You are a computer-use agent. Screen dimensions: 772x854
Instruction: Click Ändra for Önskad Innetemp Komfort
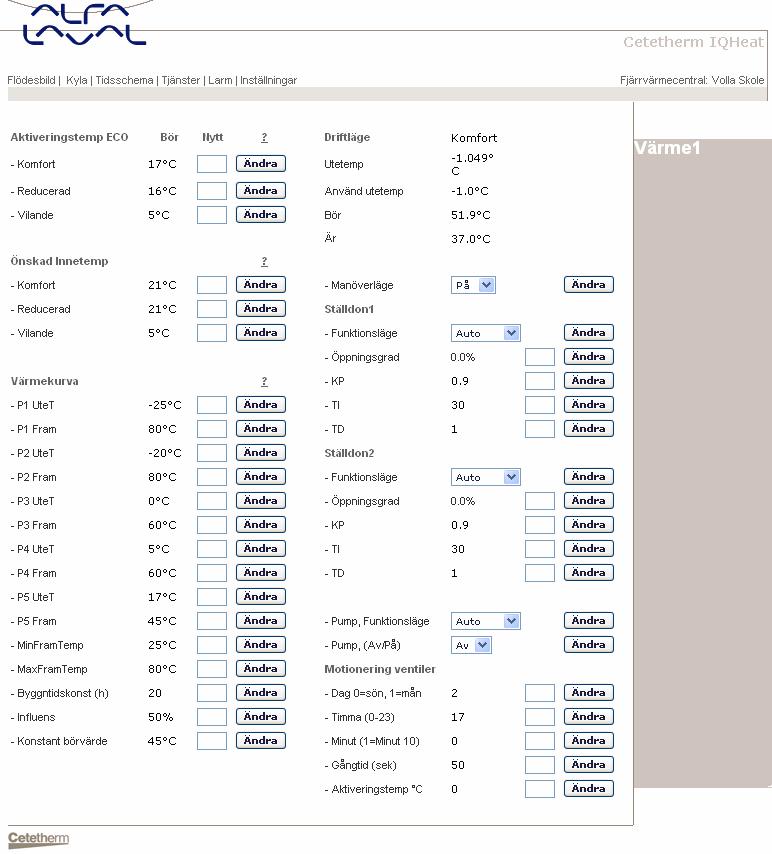(260, 284)
